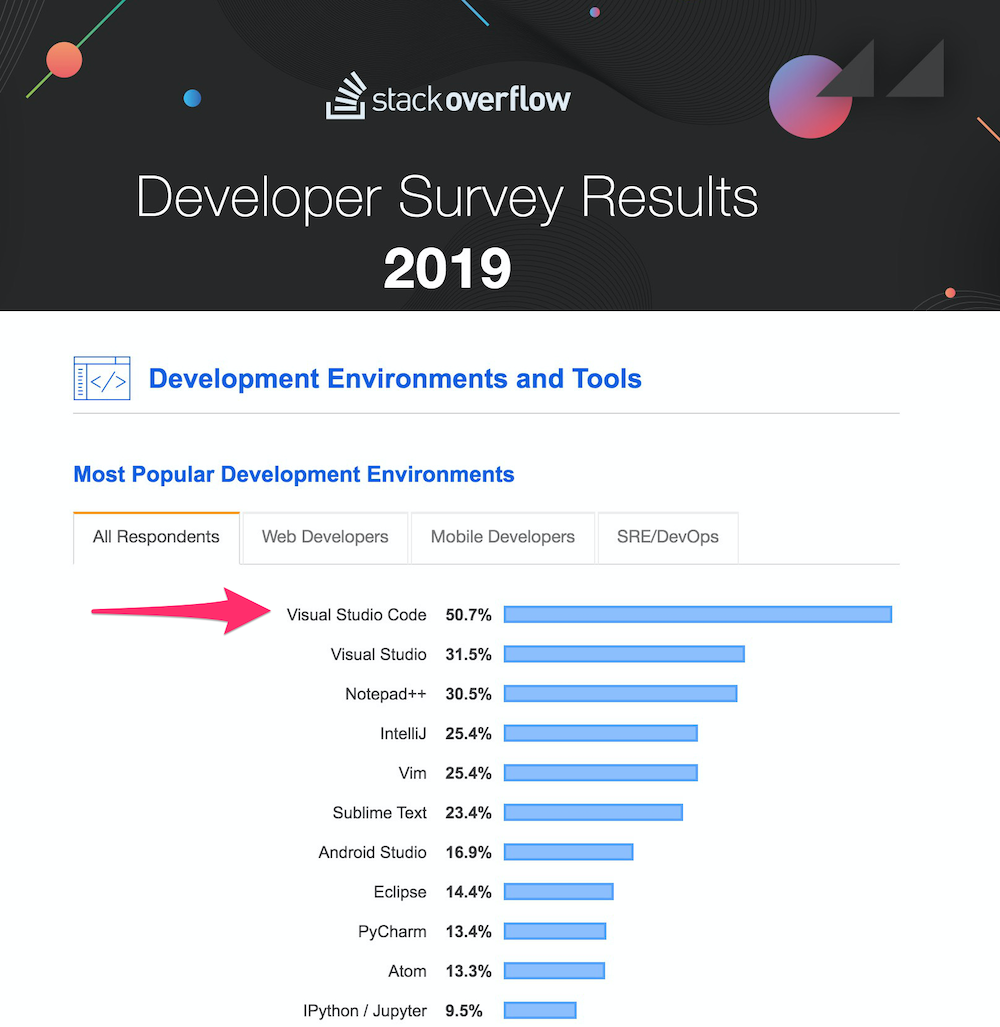Viewport: 1000px width, 1027px height.
Task: Click the 14.4% value
Action: [x=468, y=892]
